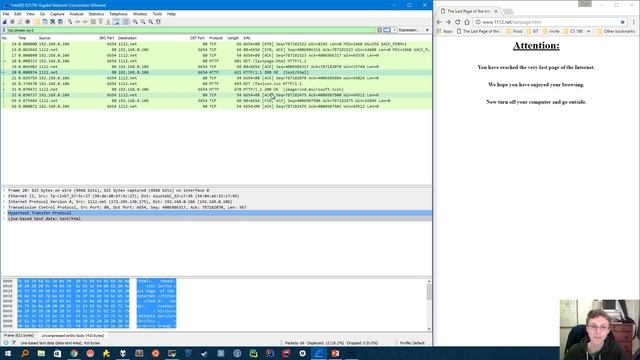This screenshot has height=360, width=640.
Task: Open the Apps shortcut in bookmarks bar
Action: point(444,31)
